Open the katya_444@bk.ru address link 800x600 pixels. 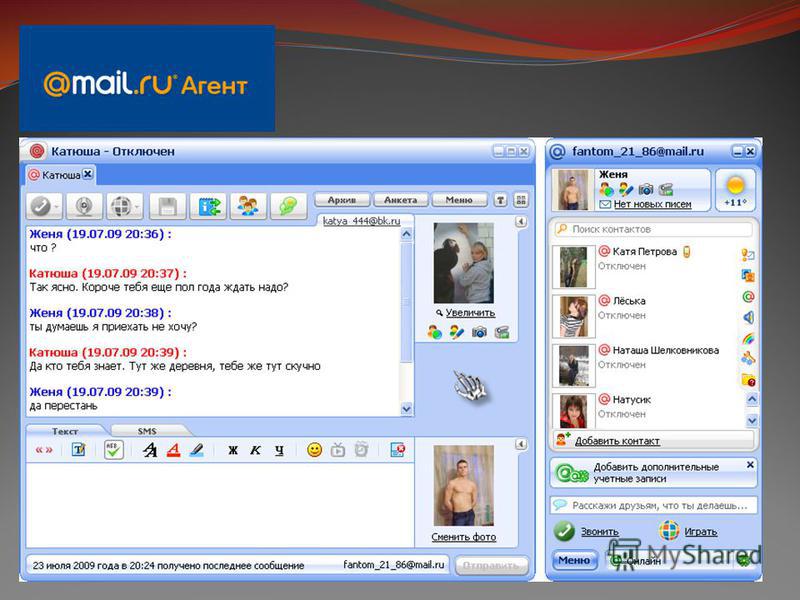tap(362, 221)
